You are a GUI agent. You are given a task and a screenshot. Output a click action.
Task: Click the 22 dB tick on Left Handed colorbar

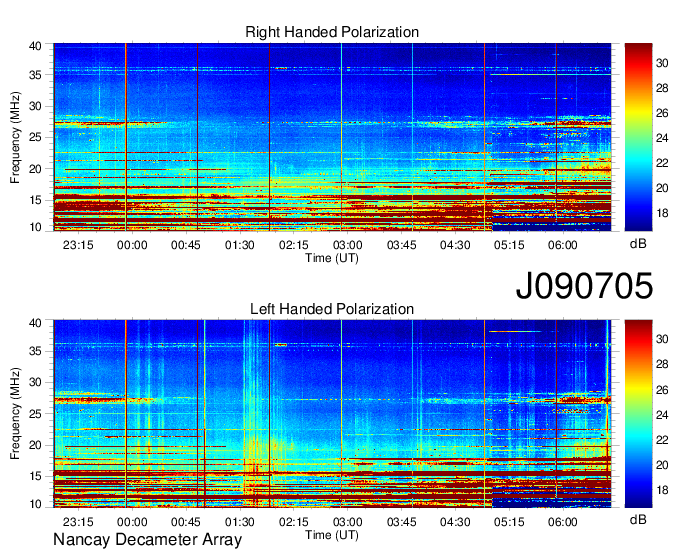(x=662, y=440)
